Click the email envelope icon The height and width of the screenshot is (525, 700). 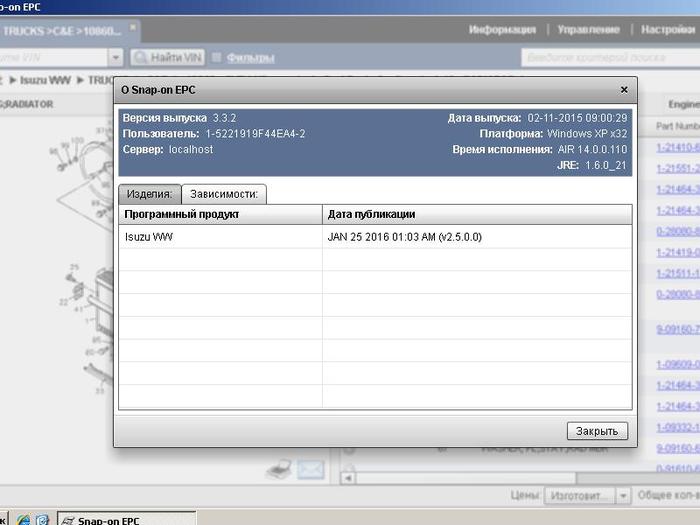(x=311, y=469)
